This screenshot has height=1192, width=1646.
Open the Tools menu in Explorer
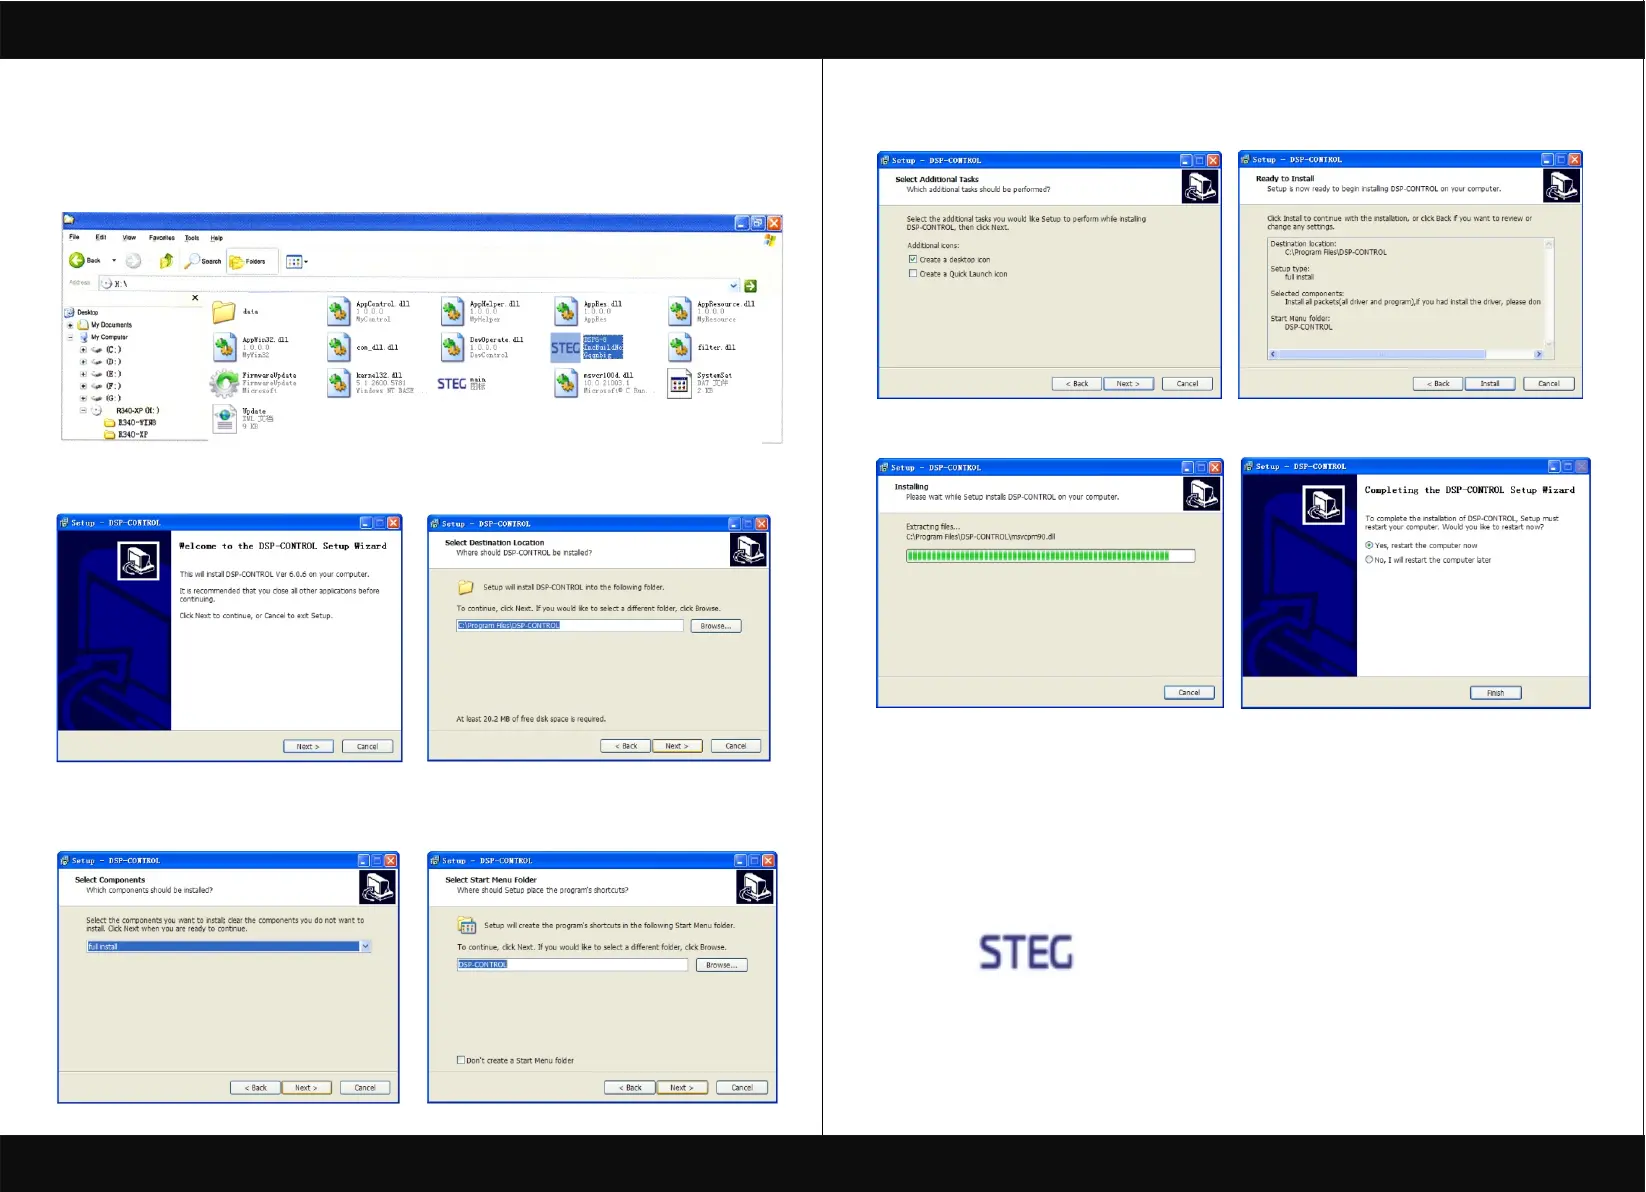tap(192, 238)
